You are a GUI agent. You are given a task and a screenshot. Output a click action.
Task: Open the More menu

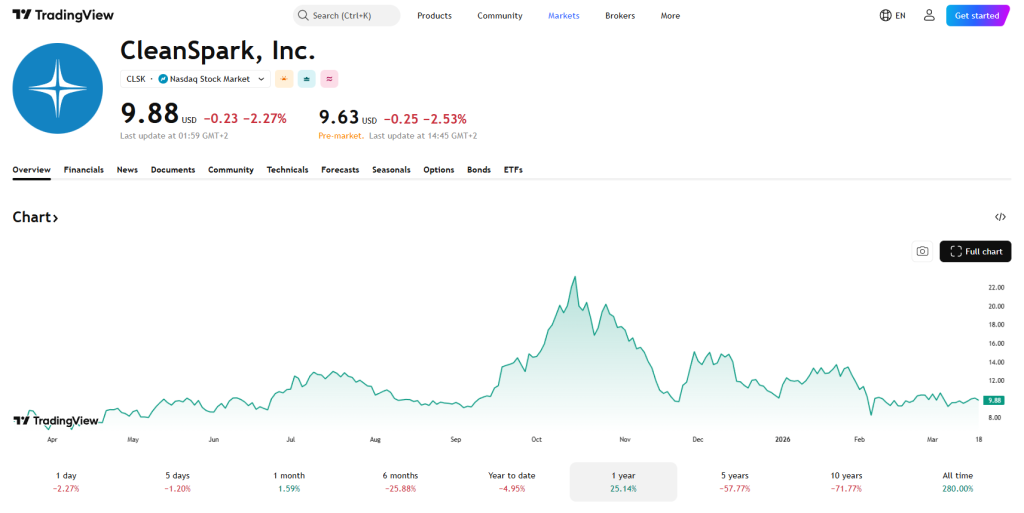670,16
